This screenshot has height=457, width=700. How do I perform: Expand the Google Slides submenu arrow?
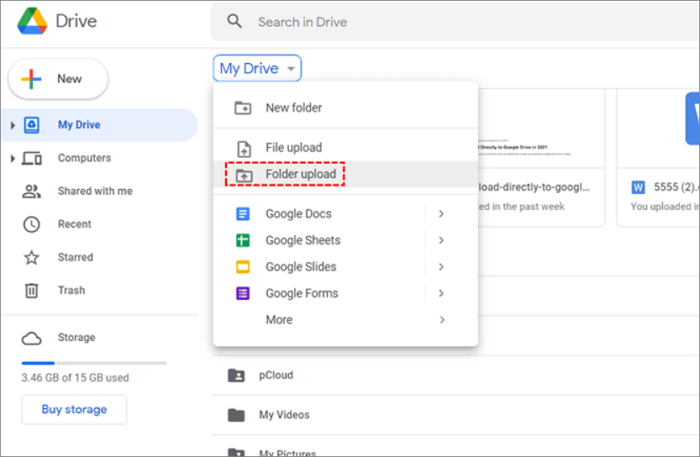point(441,267)
